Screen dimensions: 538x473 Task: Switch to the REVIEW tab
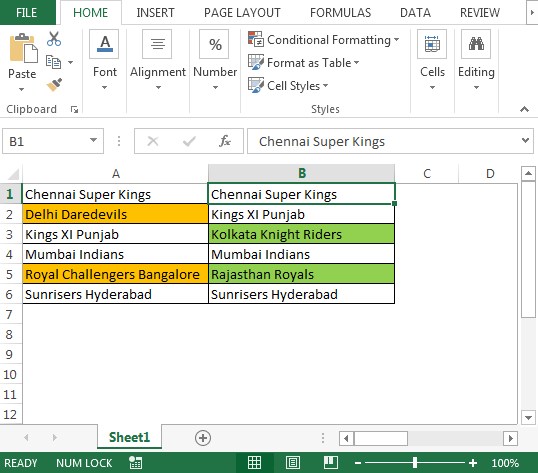tap(480, 13)
